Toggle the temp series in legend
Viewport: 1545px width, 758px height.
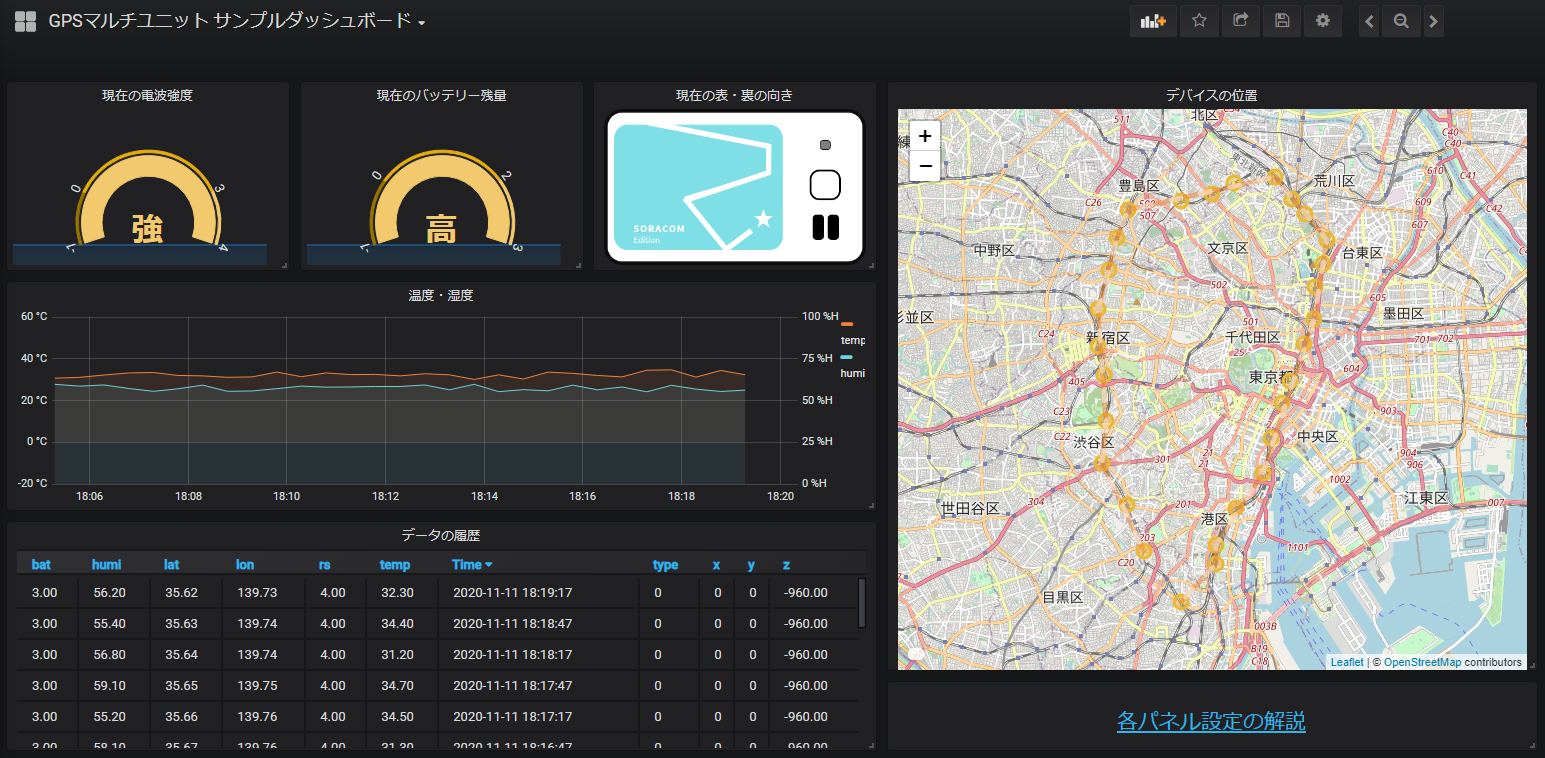pos(852,340)
